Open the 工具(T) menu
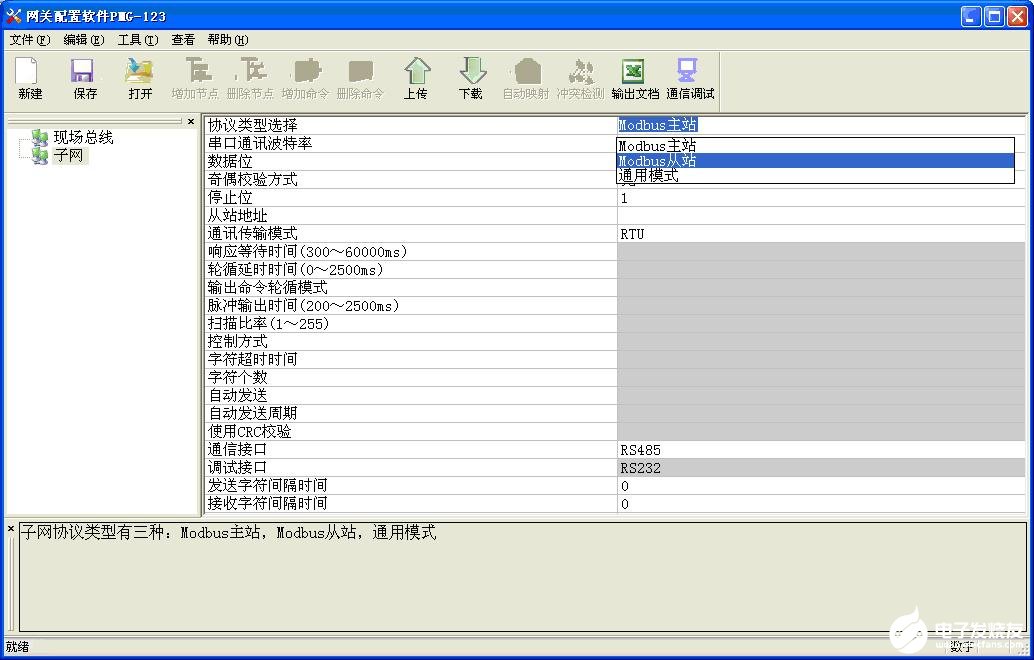1034x660 pixels. pyautogui.click(x=138, y=40)
